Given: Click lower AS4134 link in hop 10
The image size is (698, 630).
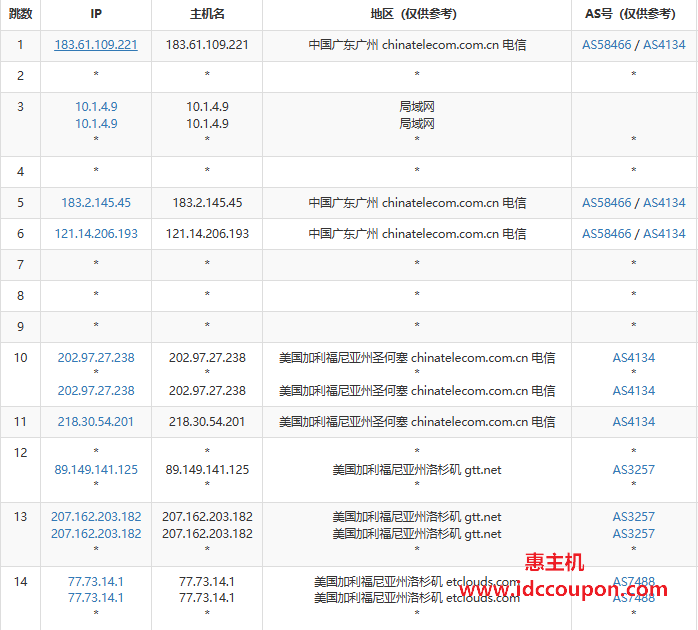Looking at the screenshot, I should pos(633,391).
